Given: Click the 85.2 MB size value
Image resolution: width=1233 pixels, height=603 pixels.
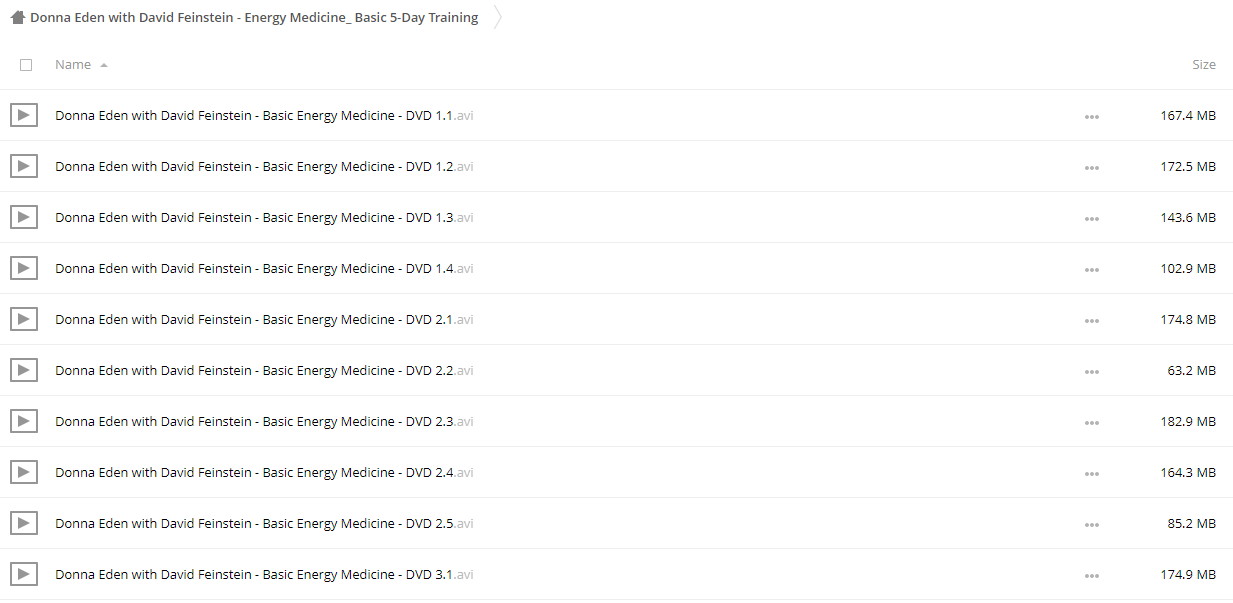Looking at the screenshot, I should click(1192, 523).
